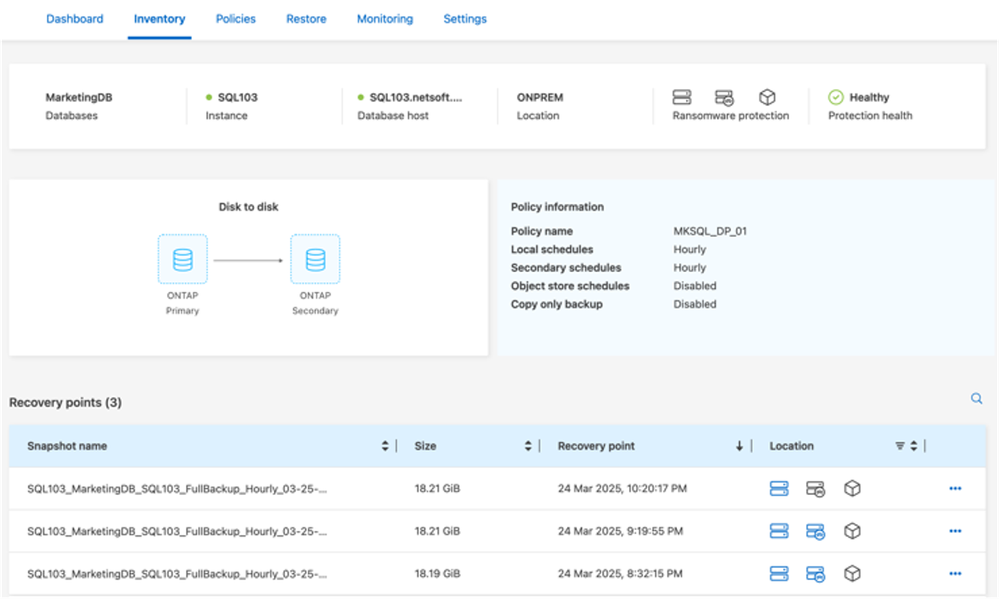
Task: Click the Snapshot name column header
Action: 67,446
